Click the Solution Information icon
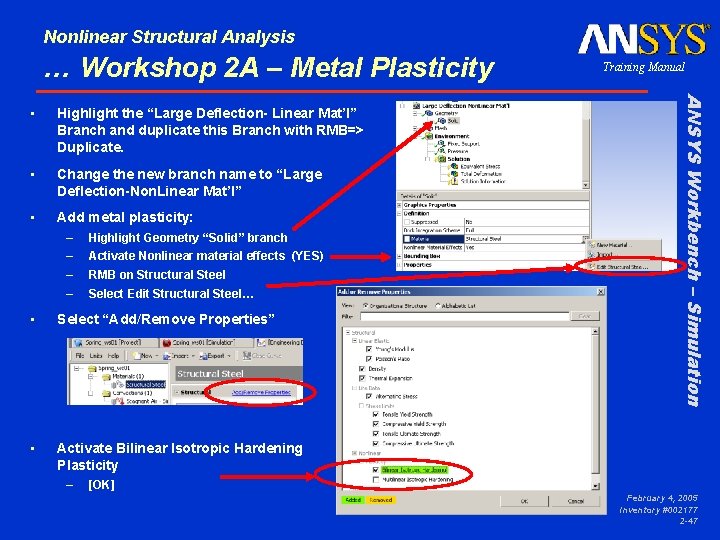This screenshot has width=720, height=540. click(x=454, y=181)
